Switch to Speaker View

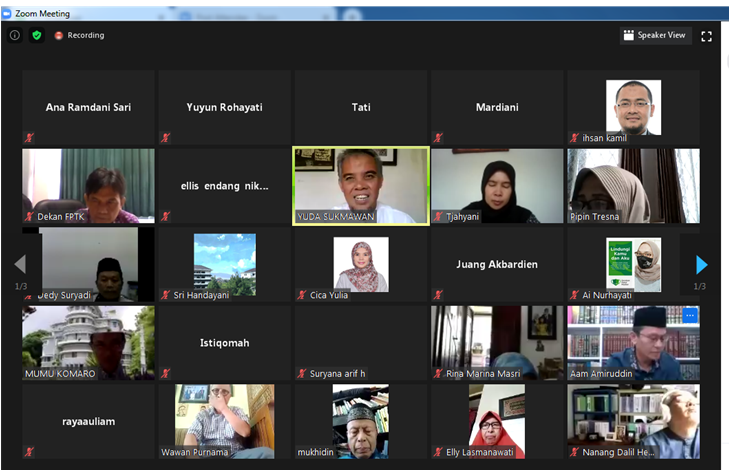tap(655, 35)
